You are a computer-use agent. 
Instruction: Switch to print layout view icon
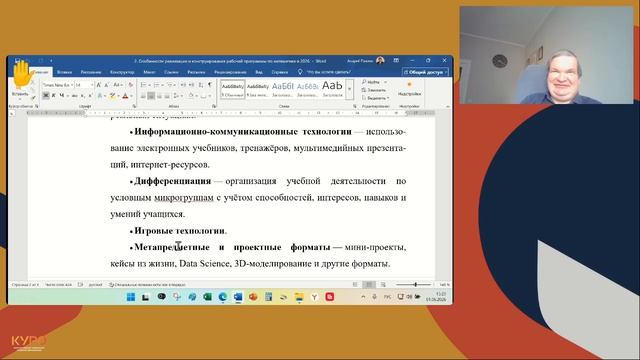(x=369, y=284)
